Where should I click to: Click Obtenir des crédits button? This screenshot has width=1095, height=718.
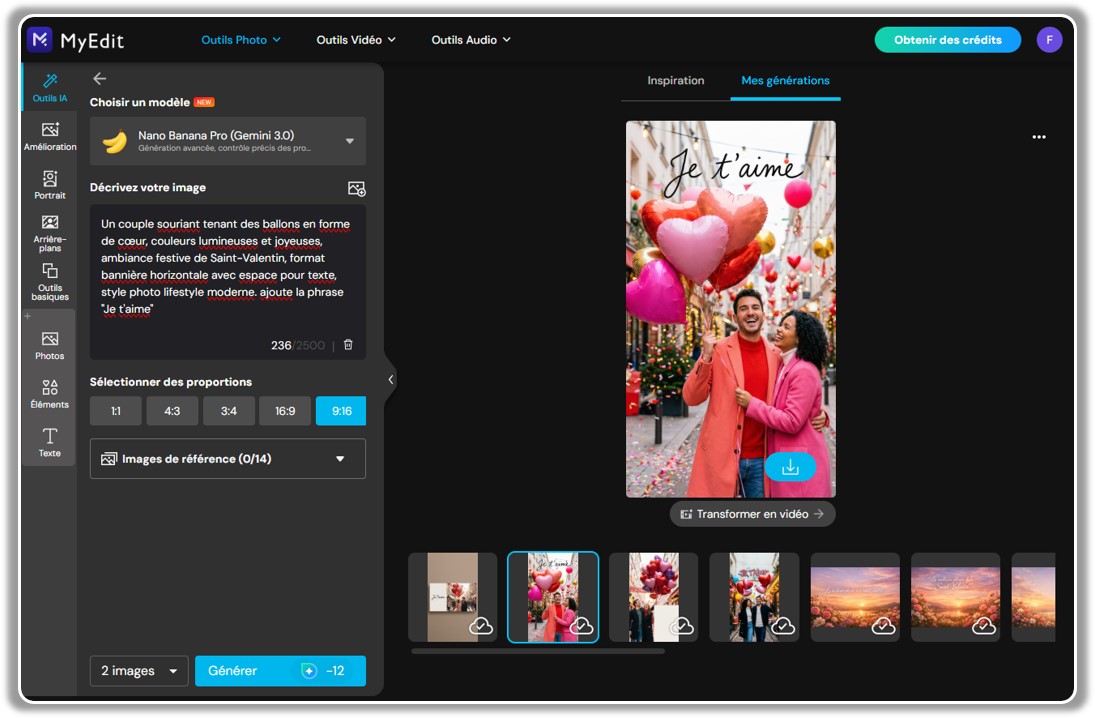tap(948, 40)
